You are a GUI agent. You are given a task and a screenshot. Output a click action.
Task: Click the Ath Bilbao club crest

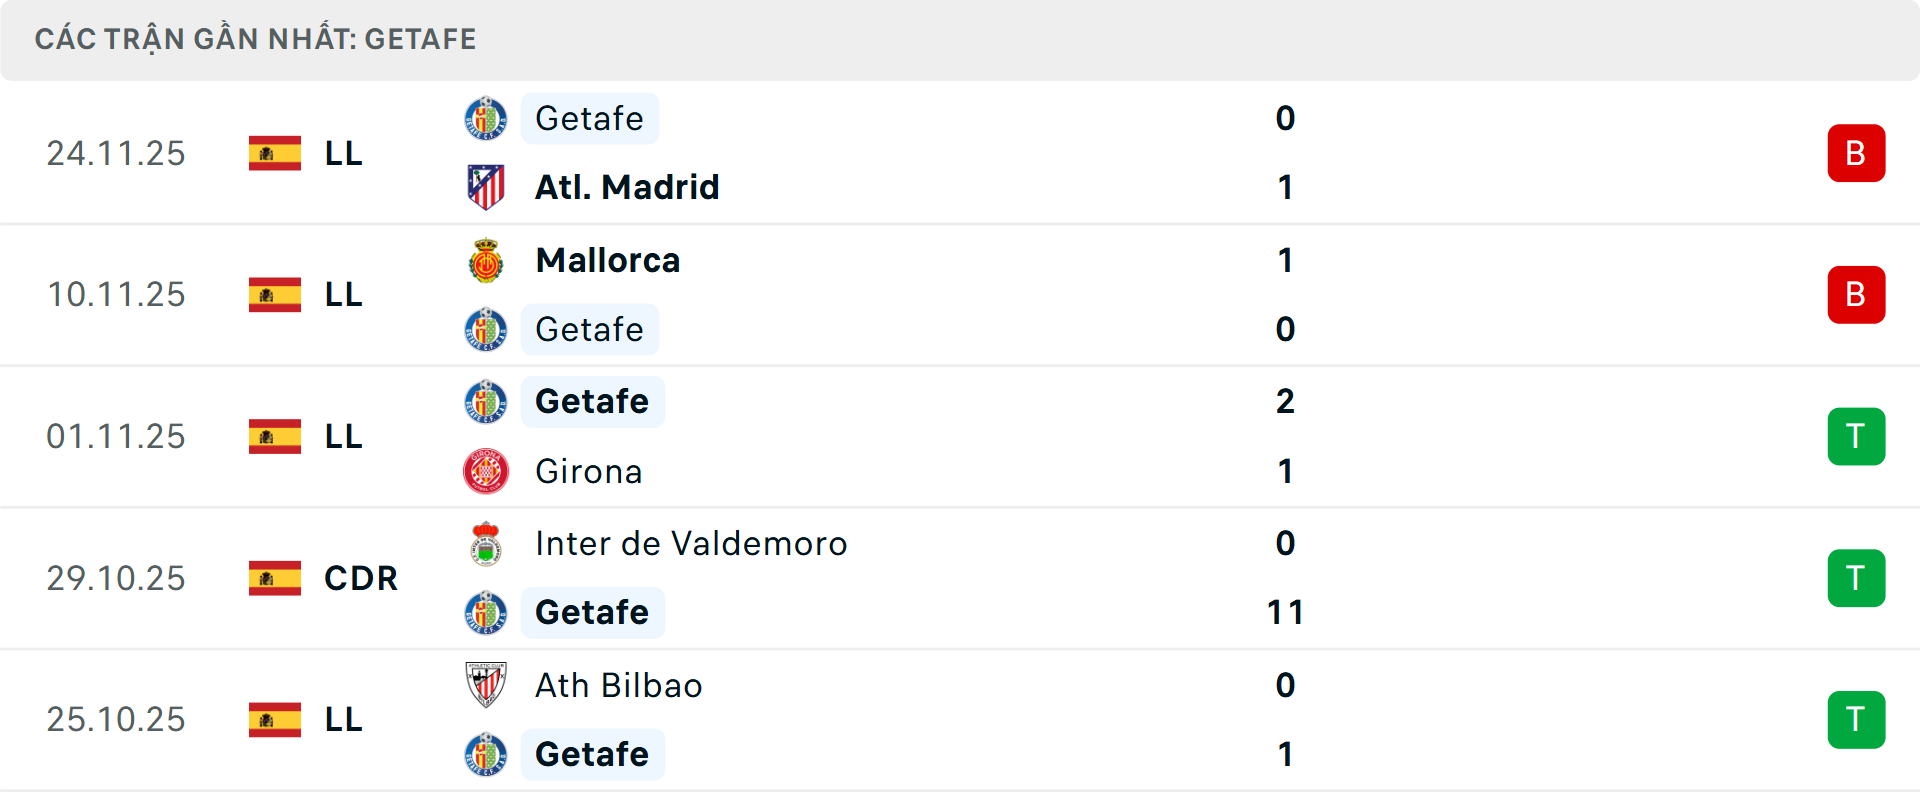point(486,685)
